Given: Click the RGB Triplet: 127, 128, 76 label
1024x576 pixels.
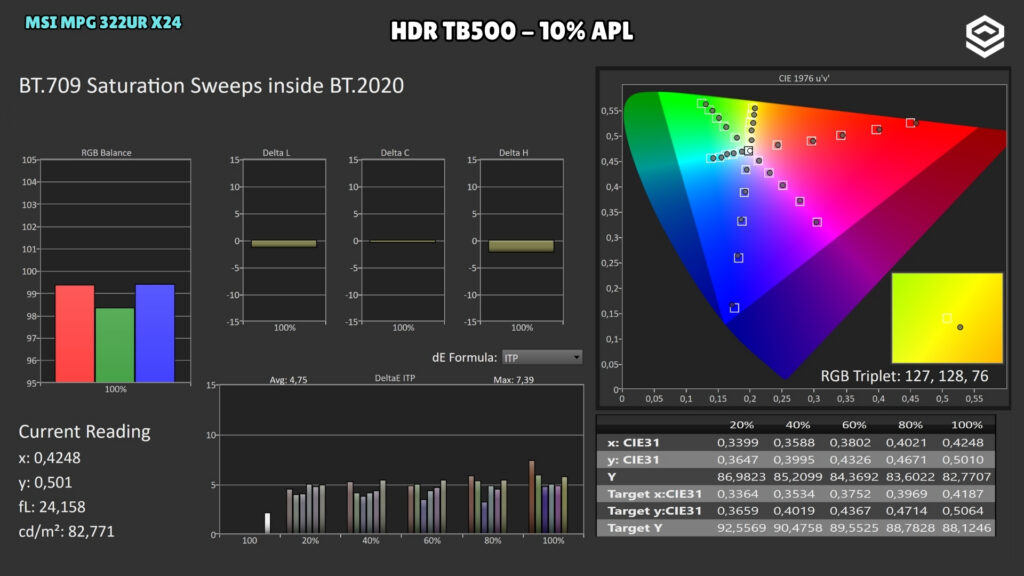Looking at the screenshot, I should point(904,376).
